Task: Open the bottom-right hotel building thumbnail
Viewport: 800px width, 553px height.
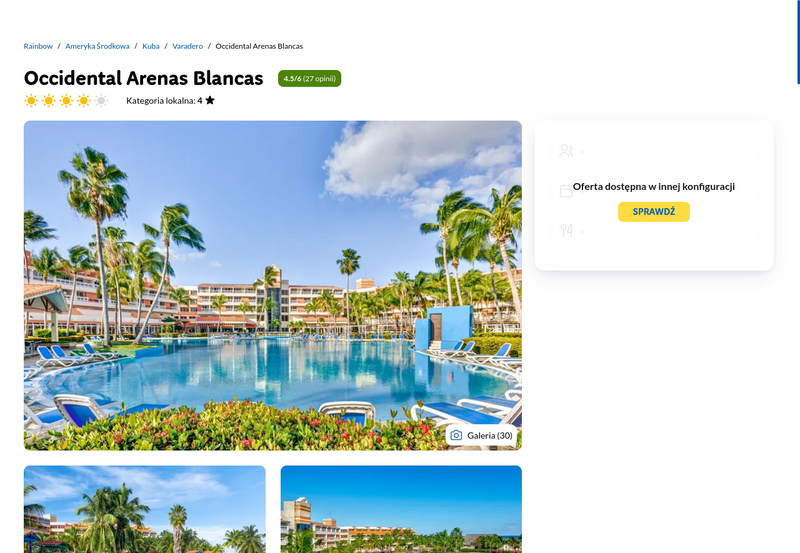Action: pyautogui.click(x=401, y=509)
